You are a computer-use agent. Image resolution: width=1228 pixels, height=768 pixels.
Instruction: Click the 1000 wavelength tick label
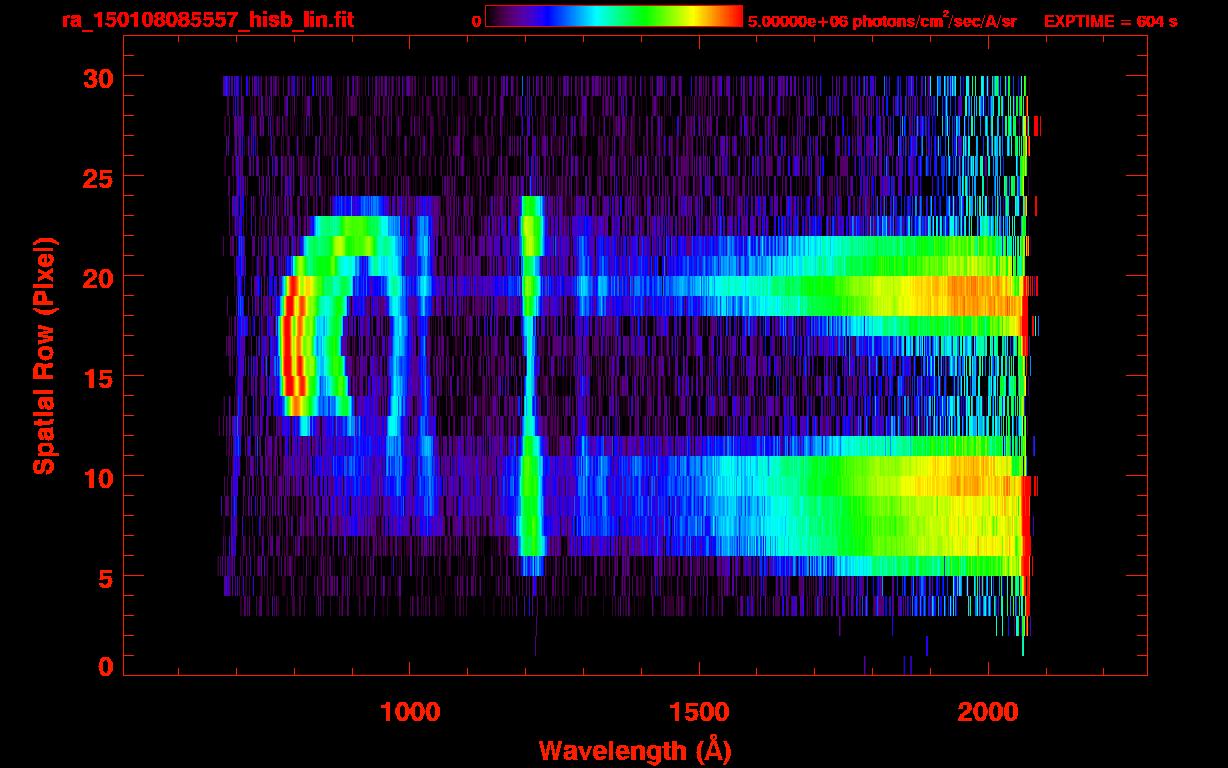click(x=409, y=713)
